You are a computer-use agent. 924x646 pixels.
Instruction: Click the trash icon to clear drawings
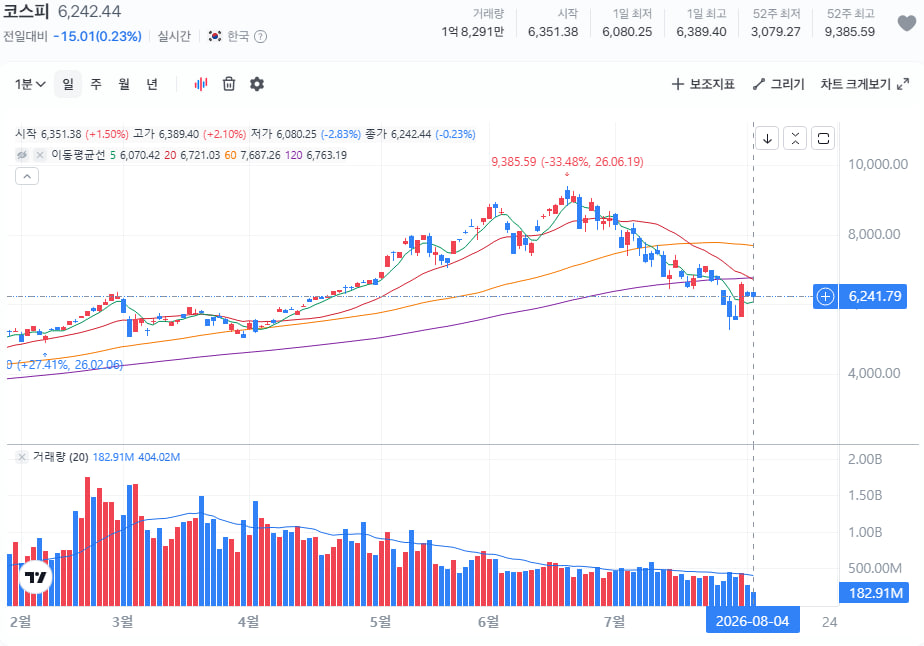229,84
